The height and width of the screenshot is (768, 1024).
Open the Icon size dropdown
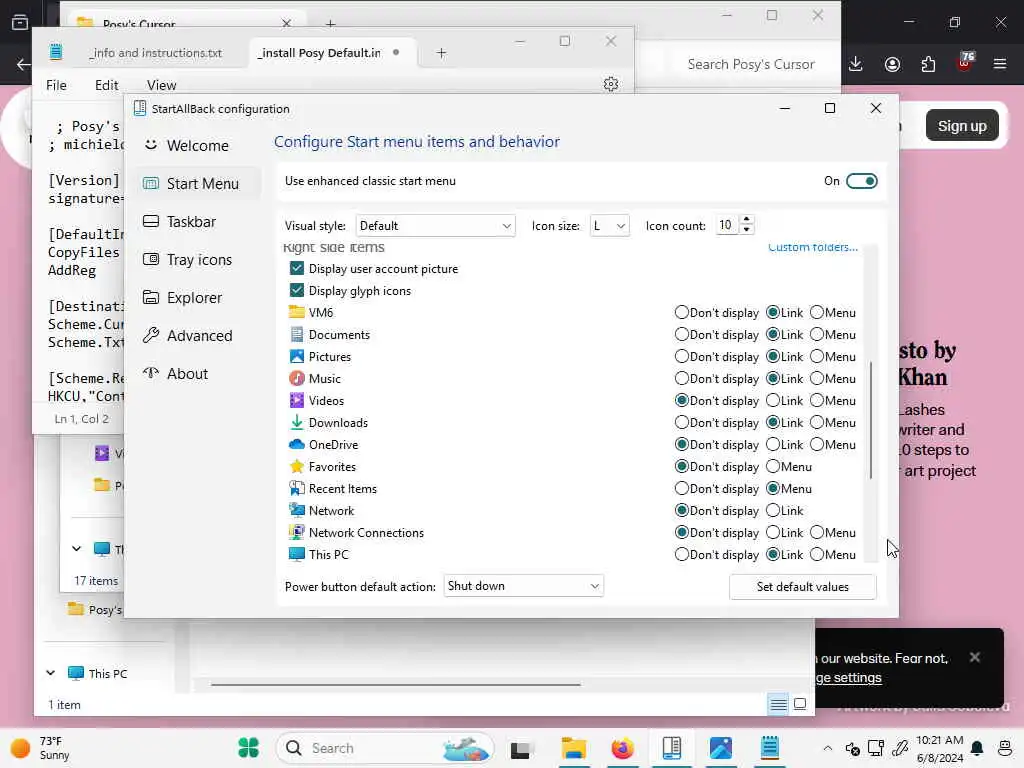point(609,226)
